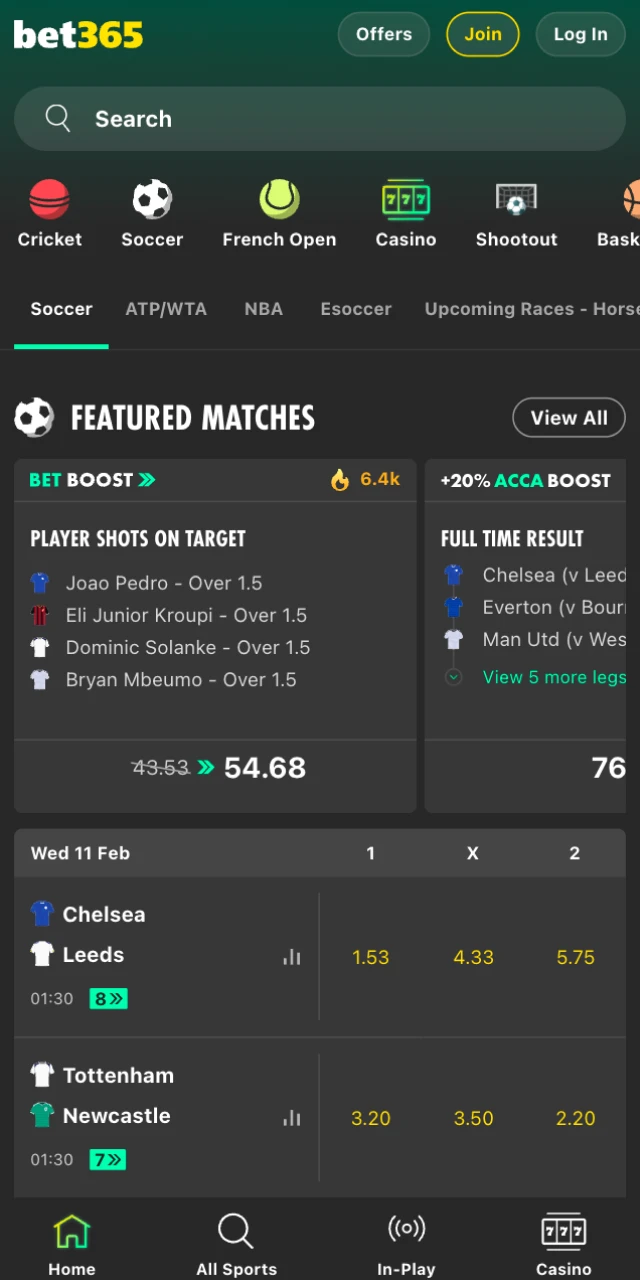Select the ATP/WTA tab
Viewport: 640px width, 1280px height.
(166, 309)
